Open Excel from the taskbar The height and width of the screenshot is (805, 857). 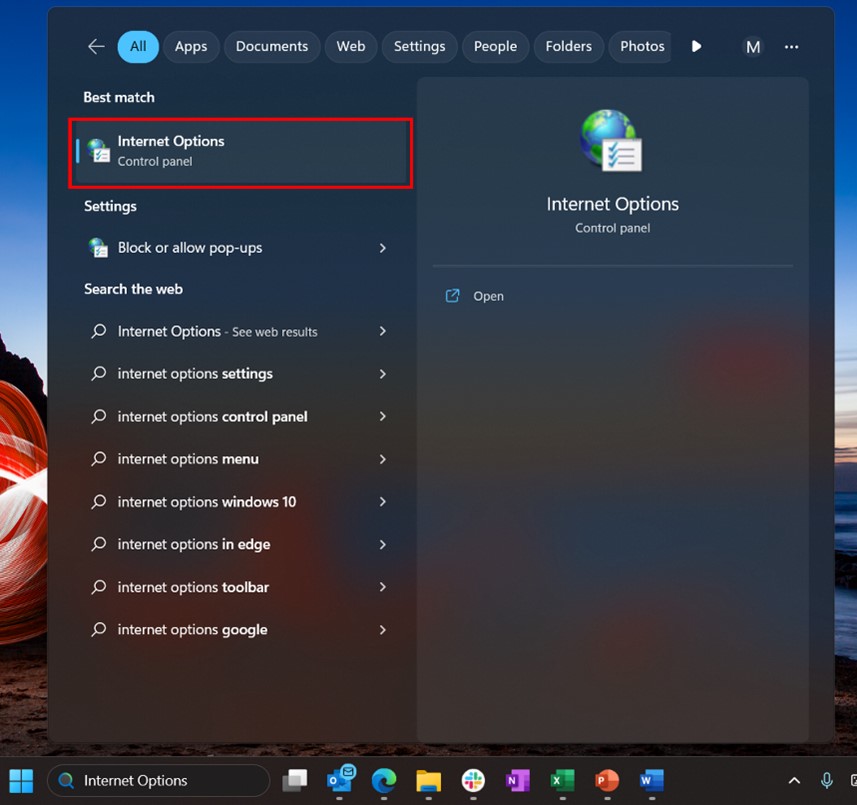(x=562, y=780)
